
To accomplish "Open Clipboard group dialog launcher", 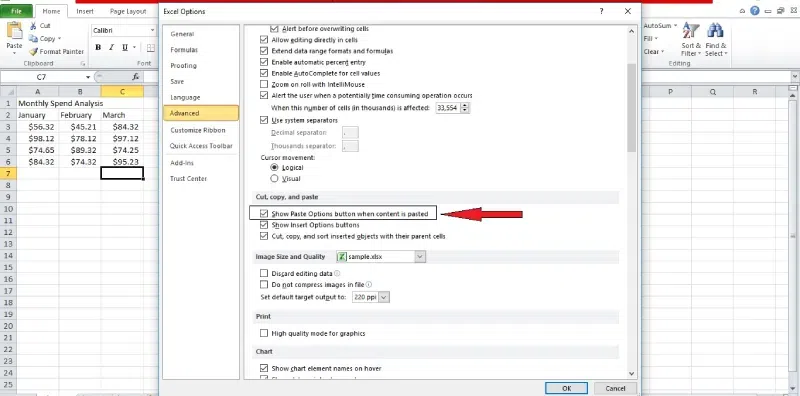I will tap(83, 64).
